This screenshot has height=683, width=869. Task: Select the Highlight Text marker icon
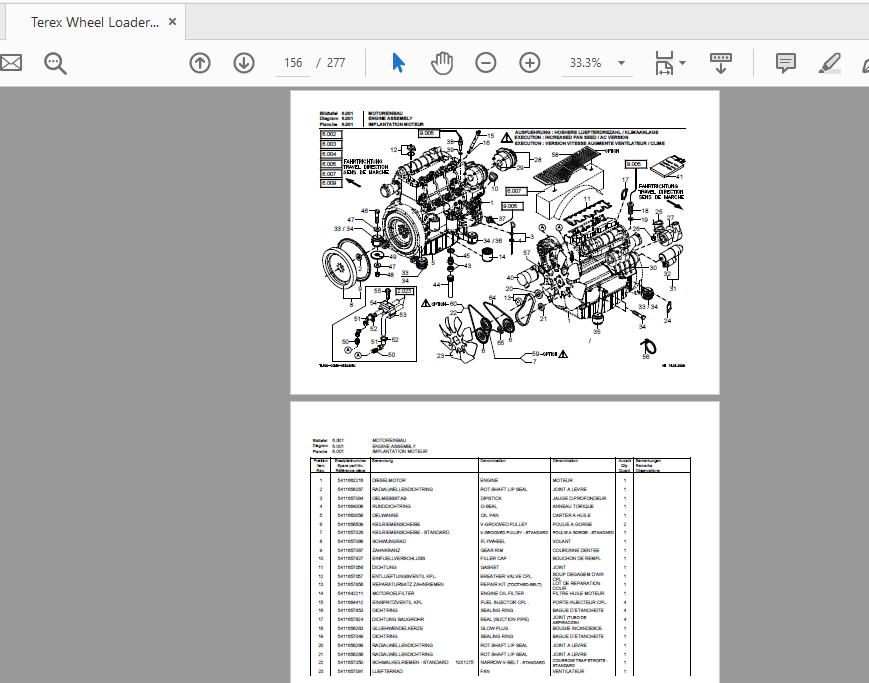(x=829, y=63)
